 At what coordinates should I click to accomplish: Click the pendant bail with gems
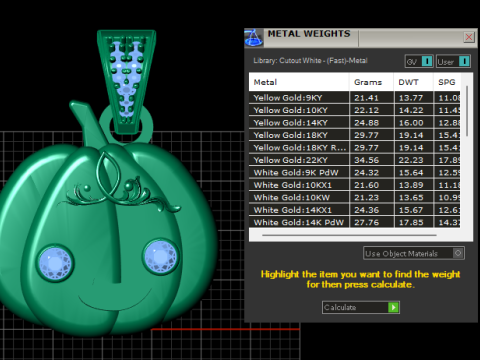[x=127, y=82]
